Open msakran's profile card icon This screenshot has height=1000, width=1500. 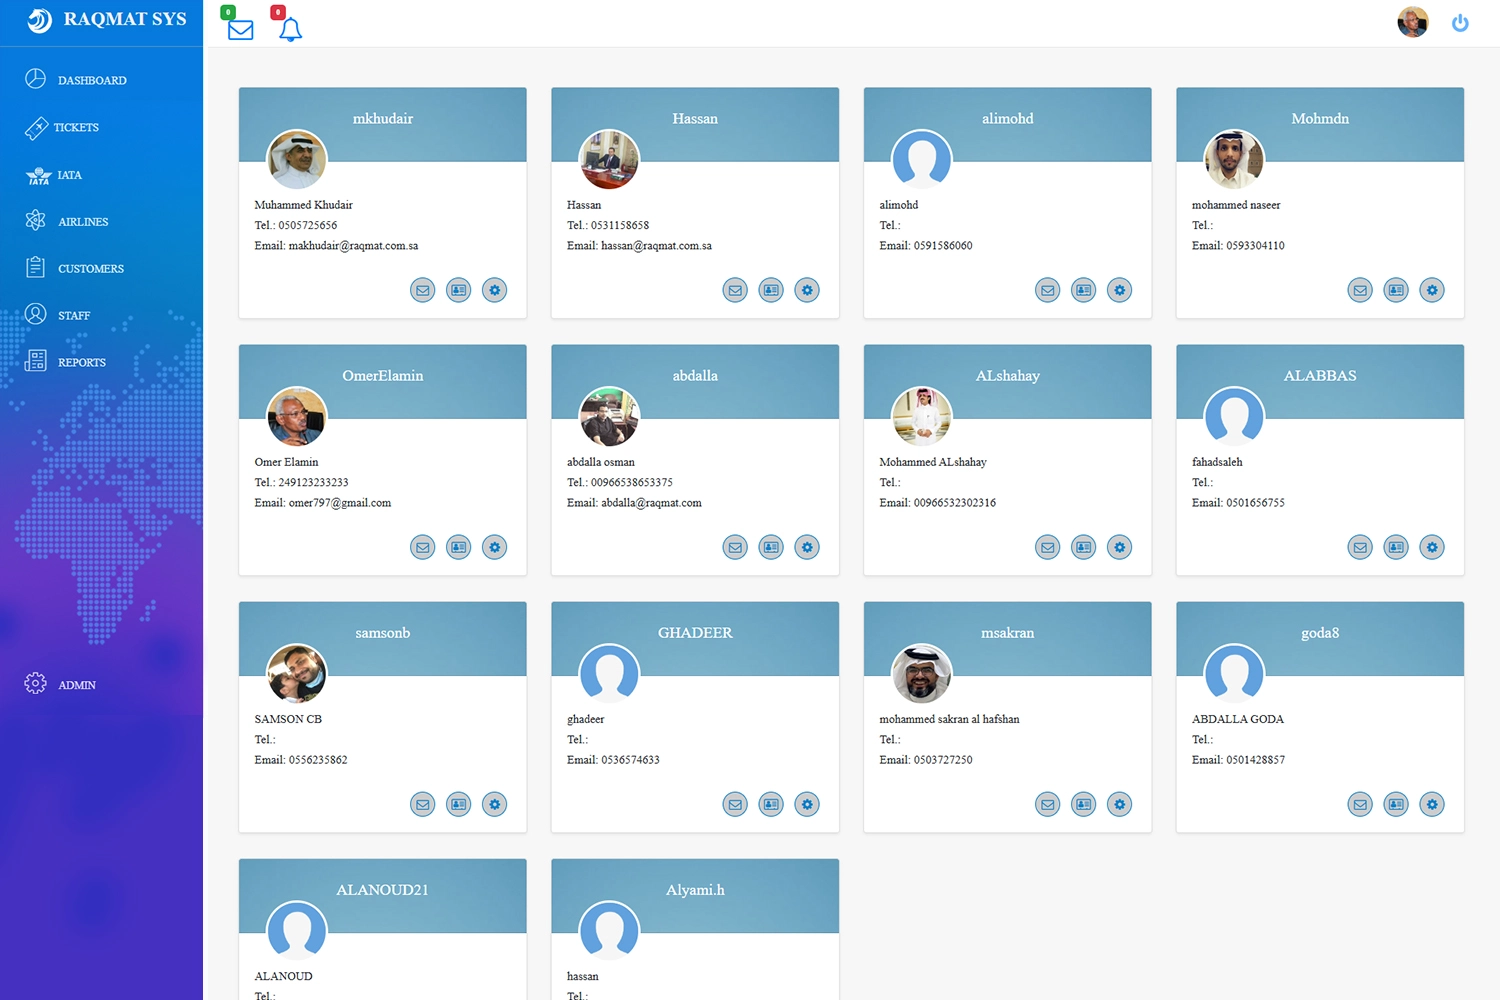(1084, 804)
